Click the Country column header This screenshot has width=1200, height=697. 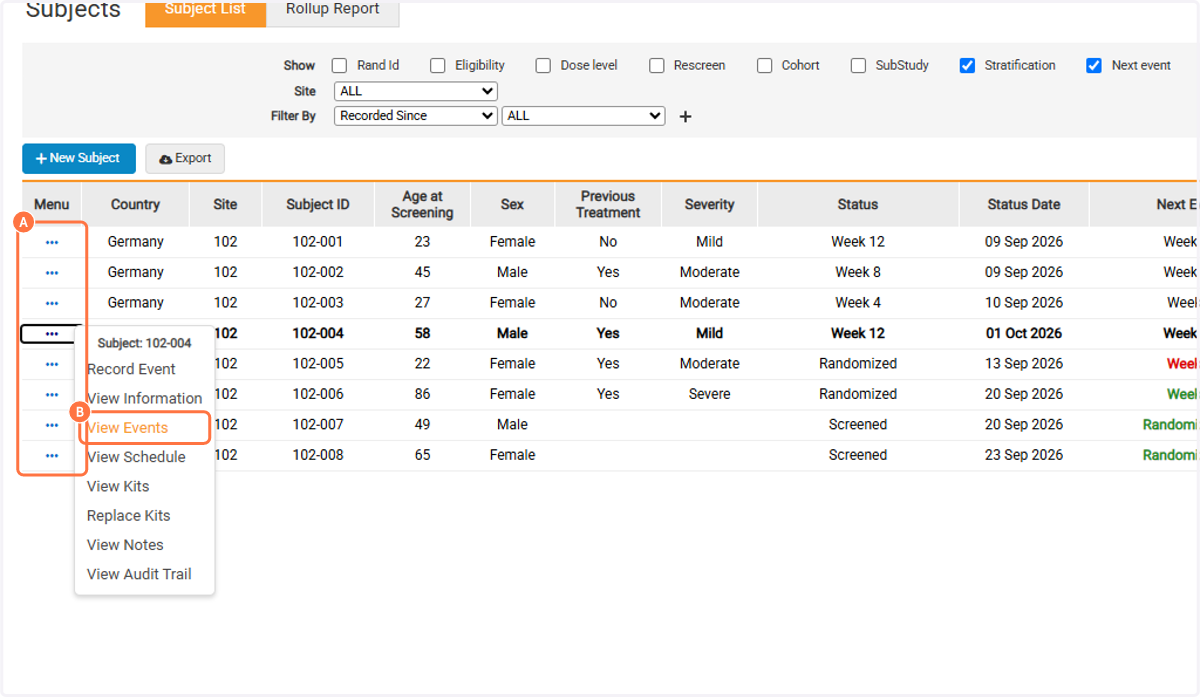[x=135, y=205]
